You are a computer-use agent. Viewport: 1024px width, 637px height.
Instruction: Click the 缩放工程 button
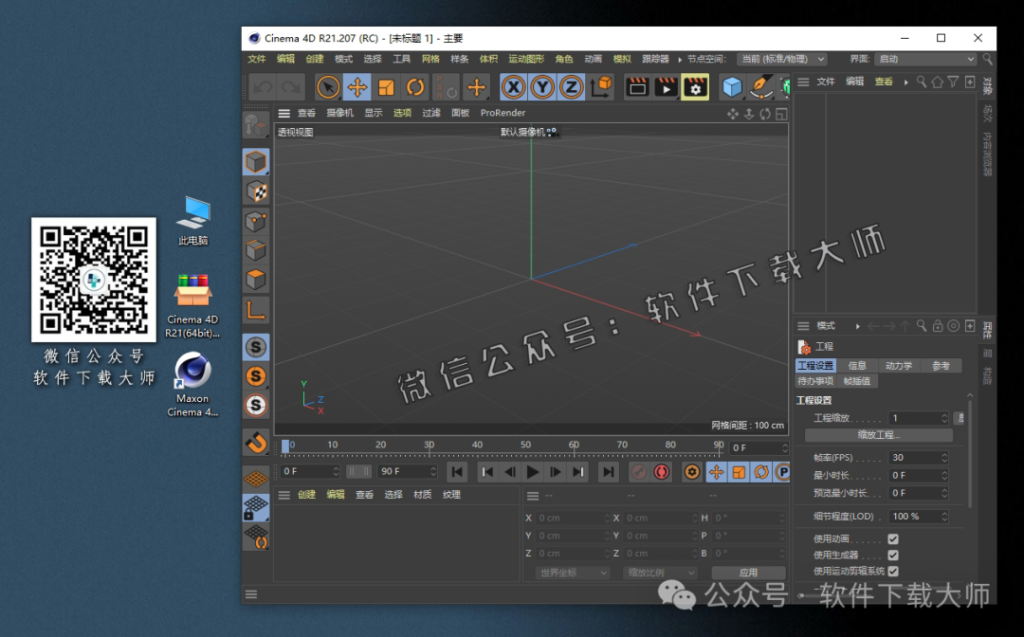(x=879, y=433)
